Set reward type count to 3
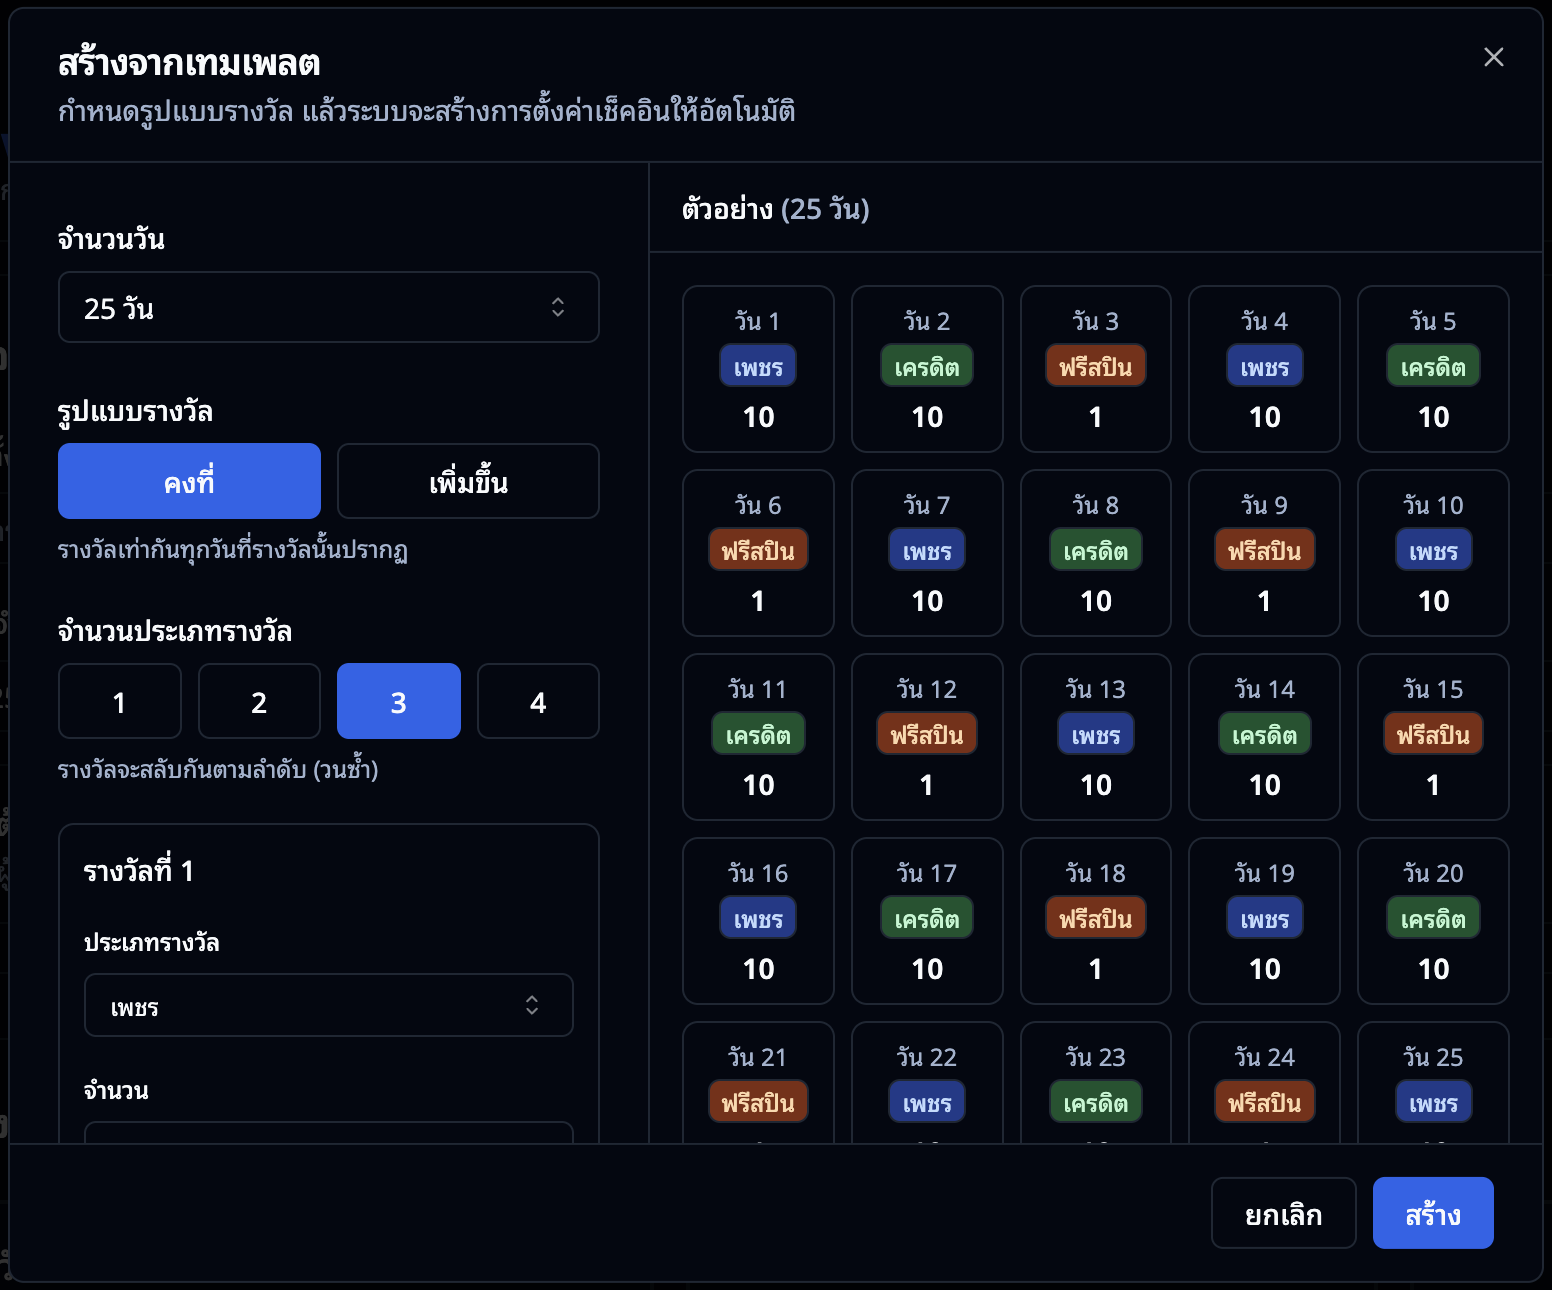The image size is (1552, 1290). point(398,701)
